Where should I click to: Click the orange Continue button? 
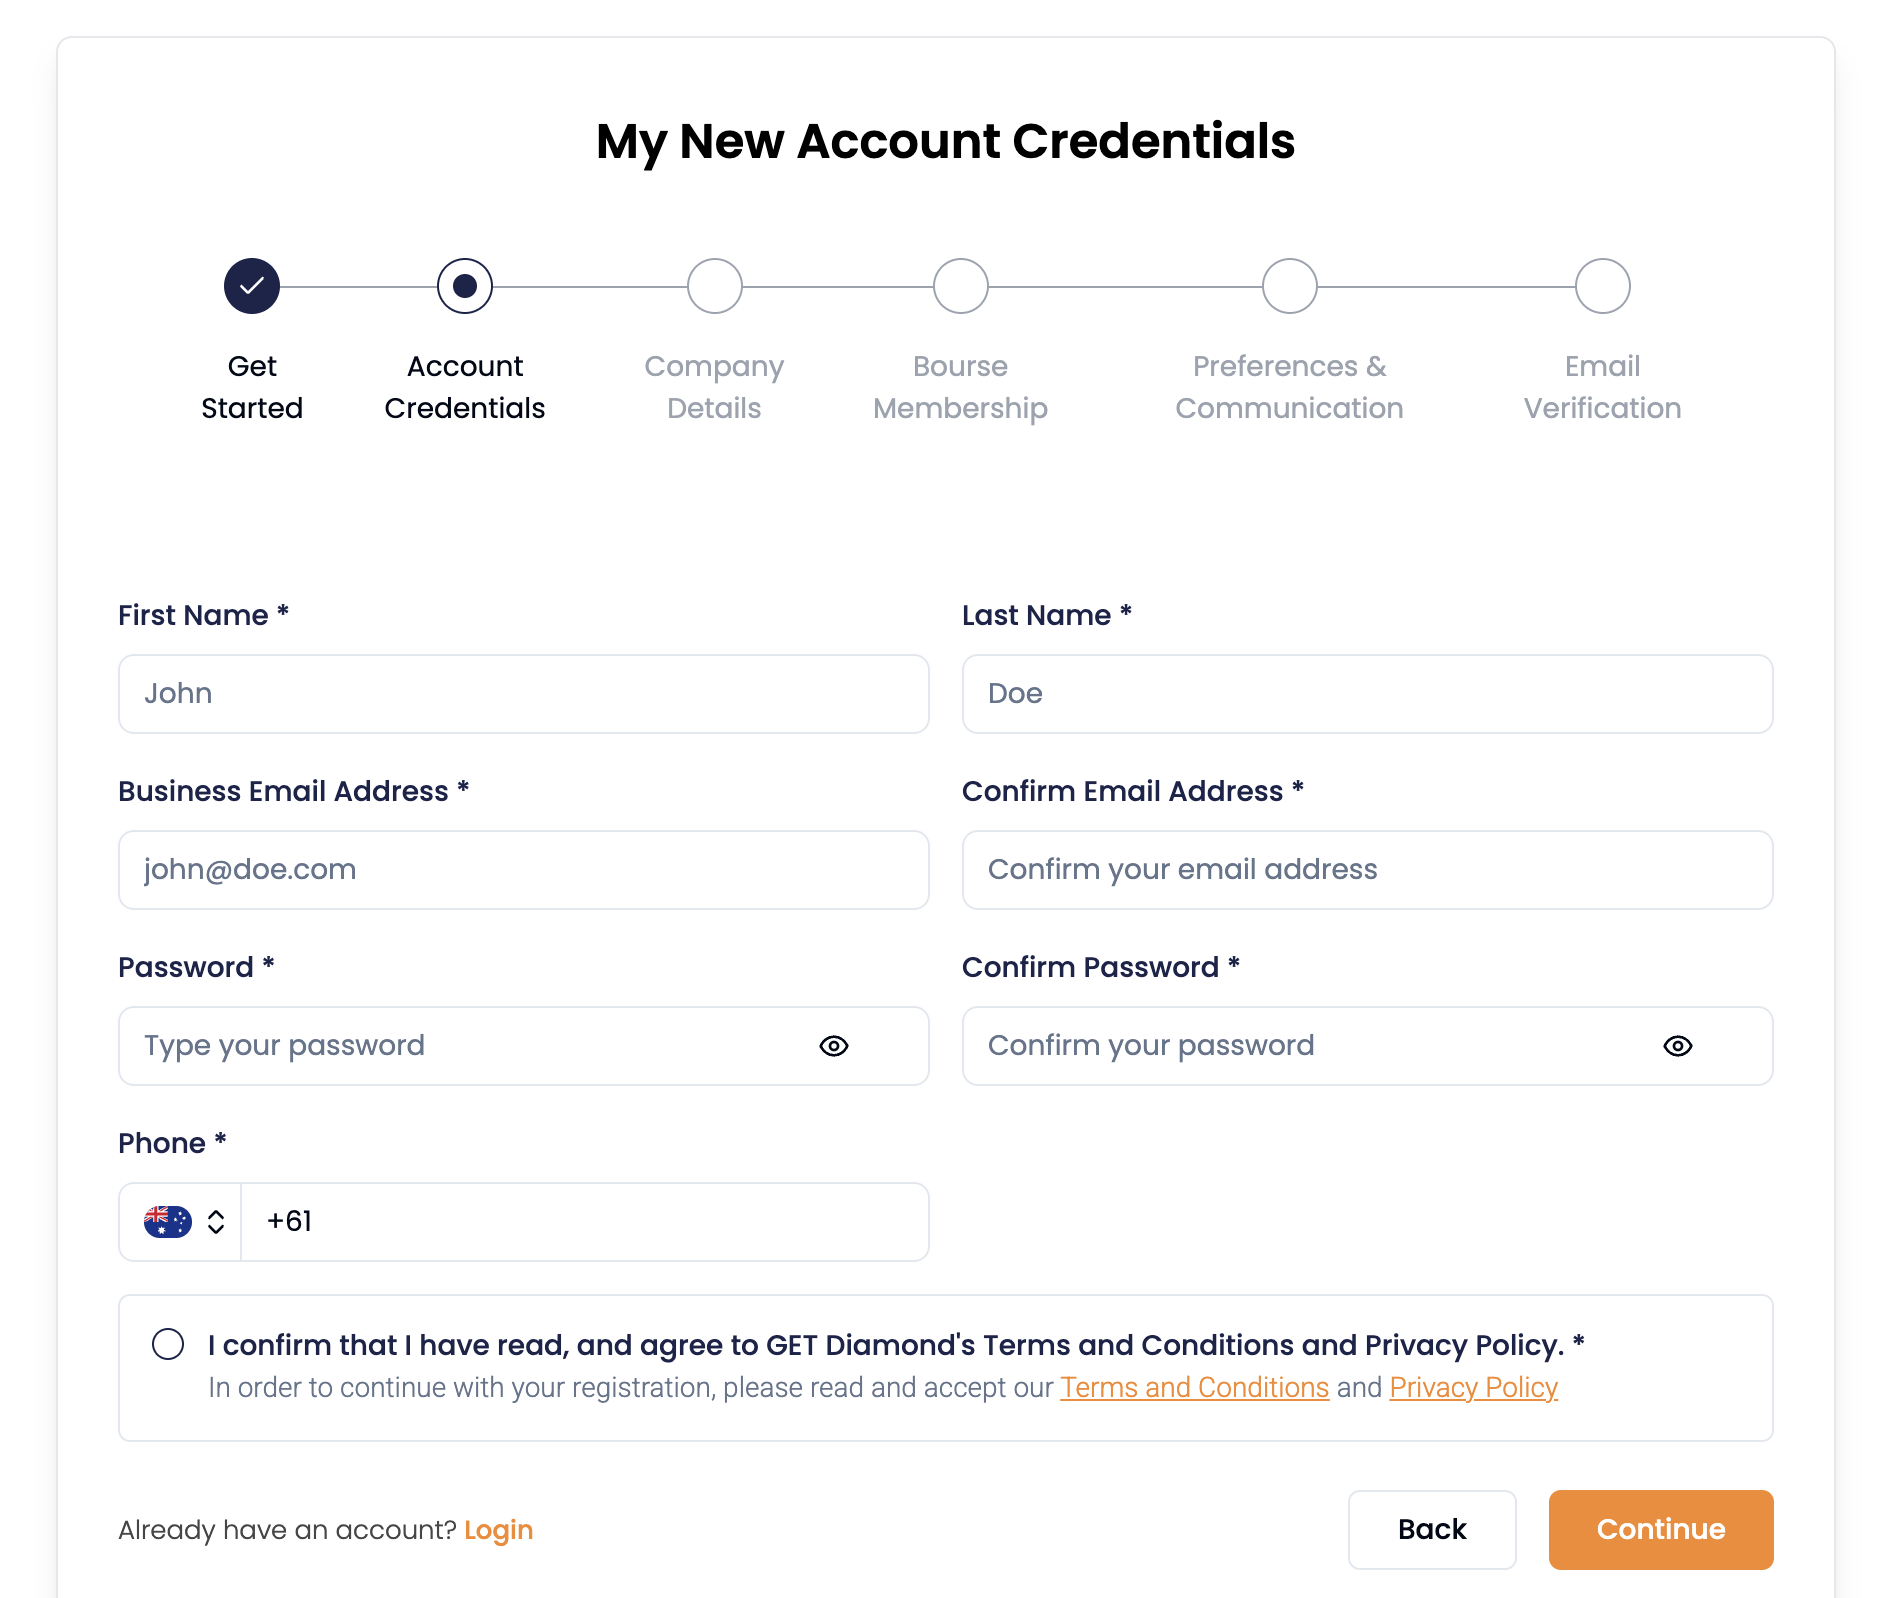(x=1661, y=1530)
